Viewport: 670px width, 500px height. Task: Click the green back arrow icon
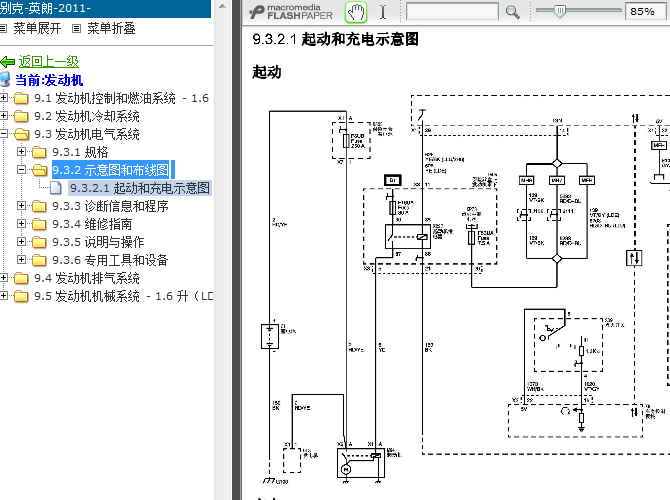(8, 62)
